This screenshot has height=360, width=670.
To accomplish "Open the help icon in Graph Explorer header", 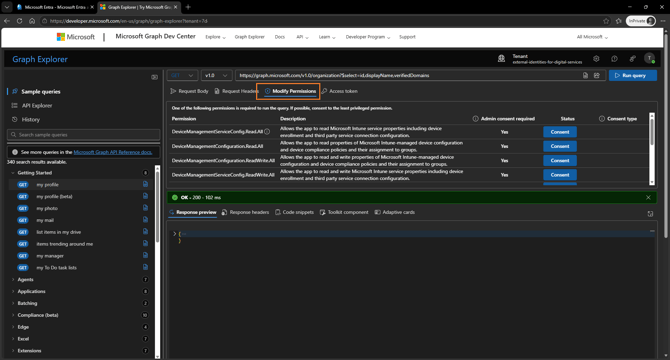I will [x=614, y=59].
